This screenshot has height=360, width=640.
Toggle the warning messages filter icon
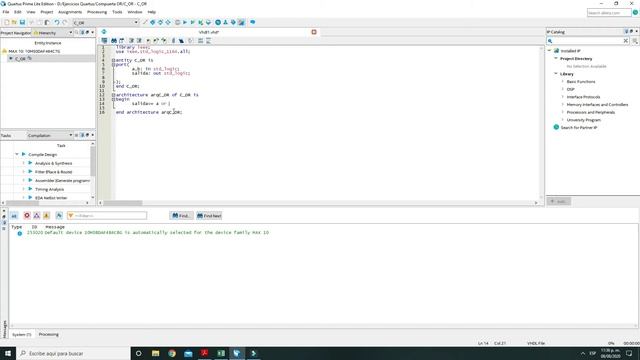pyautogui.click(x=47, y=216)
